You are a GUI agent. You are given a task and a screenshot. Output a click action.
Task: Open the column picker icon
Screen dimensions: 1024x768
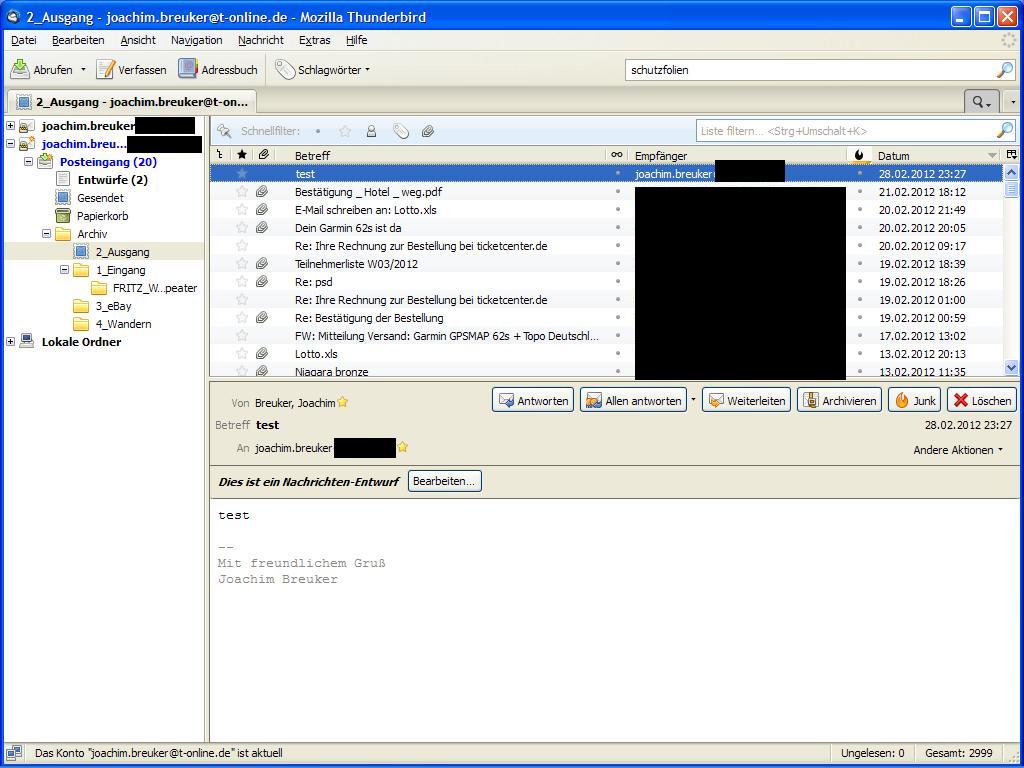pos(1012,155)
